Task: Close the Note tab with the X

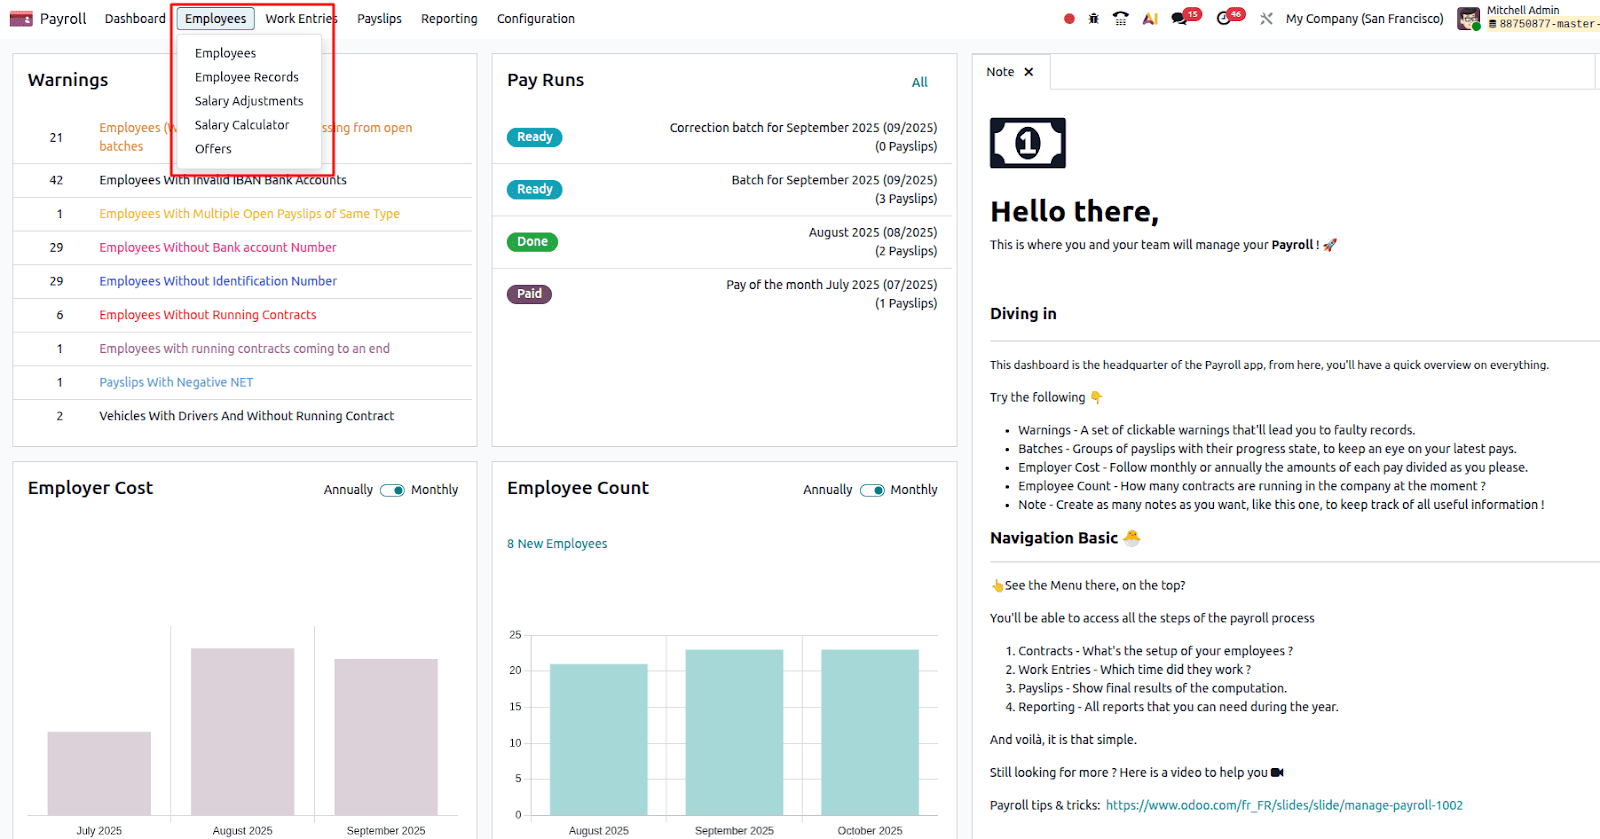Action: (x=1029, y=72)
